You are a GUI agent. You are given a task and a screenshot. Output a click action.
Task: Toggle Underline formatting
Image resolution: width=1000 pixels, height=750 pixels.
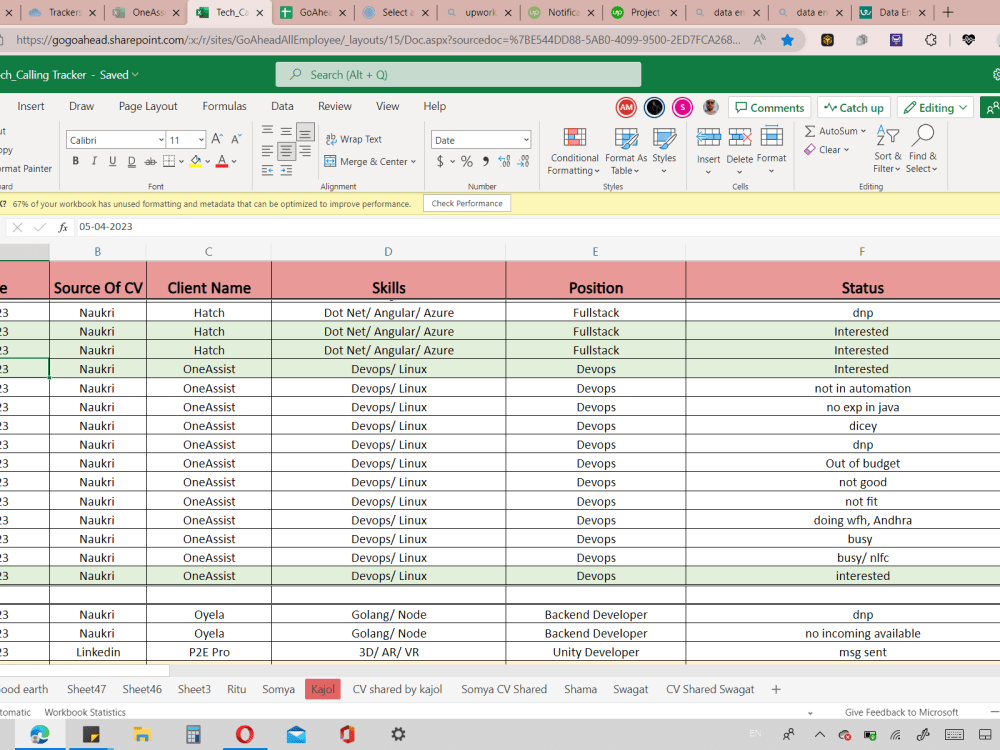[113, 161]
